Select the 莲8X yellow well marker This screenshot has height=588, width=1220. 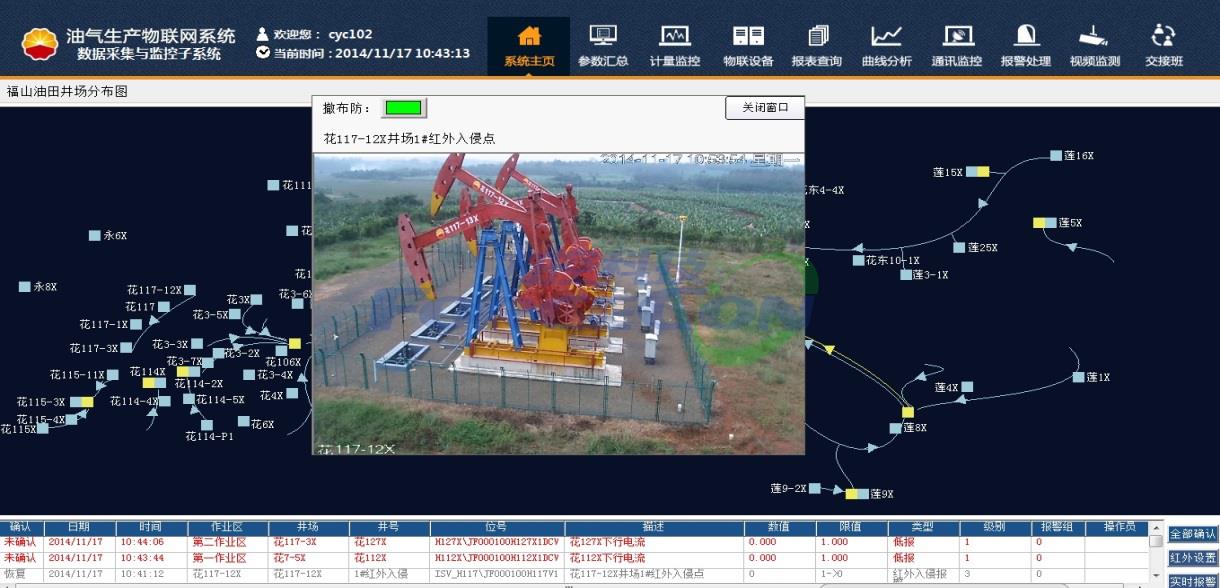pyautogui.click(x=908, y=412)
